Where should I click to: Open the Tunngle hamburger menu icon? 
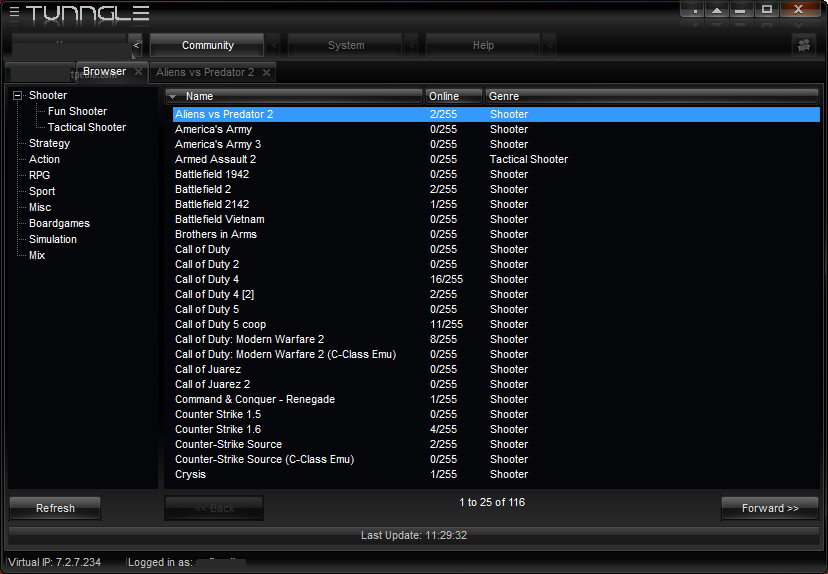pos(14,12)
